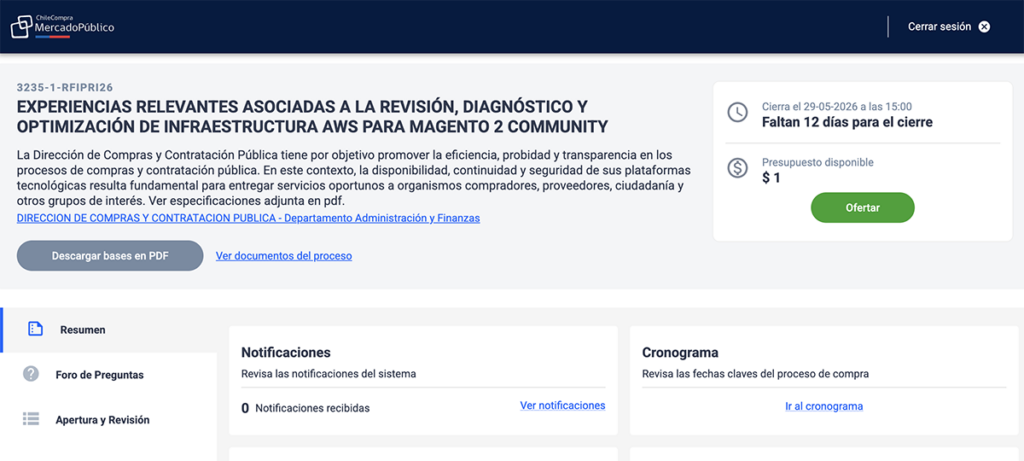Click the clock icon next to closing date
Image resolution: width=1024 pixels, height=461 pixels.
tap(737, 112)
